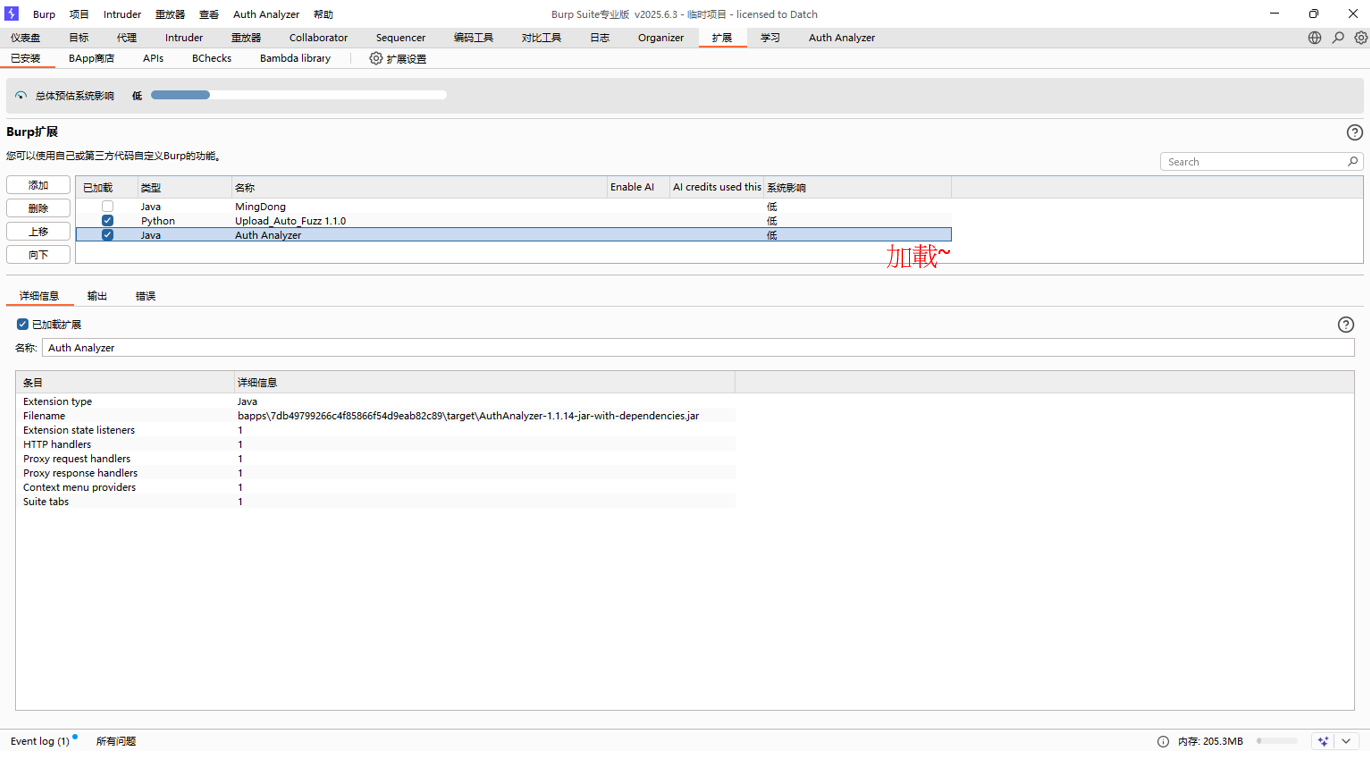Image resolution: width=1370 pixels, height=759 pixels.
Task: Open the settings gear icon in top bar
Action: tap(1361, 37)
